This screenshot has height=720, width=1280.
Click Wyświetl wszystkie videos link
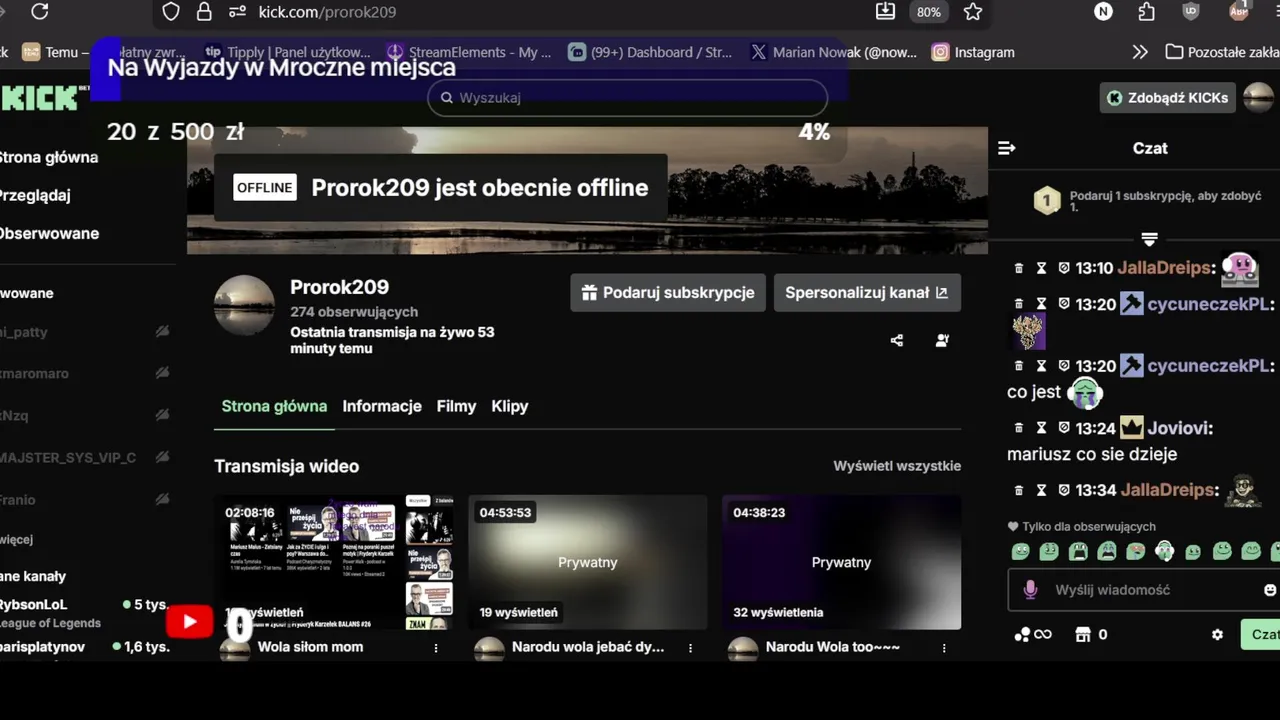(x=897, y=466)
